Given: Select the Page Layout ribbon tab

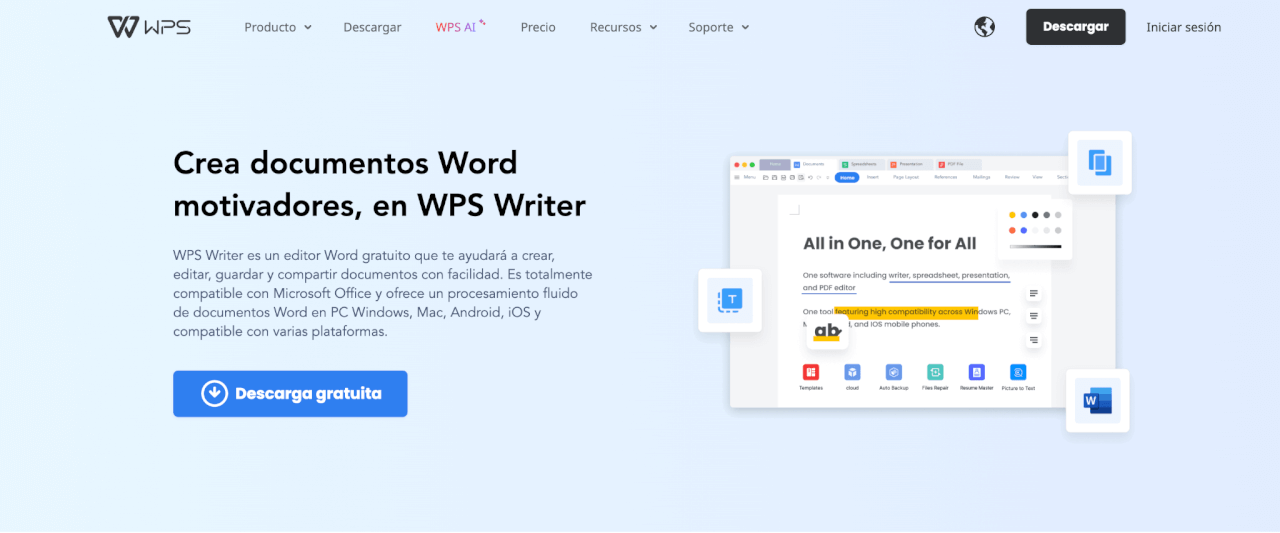Looking at the screenshot, I should (906, 177).
